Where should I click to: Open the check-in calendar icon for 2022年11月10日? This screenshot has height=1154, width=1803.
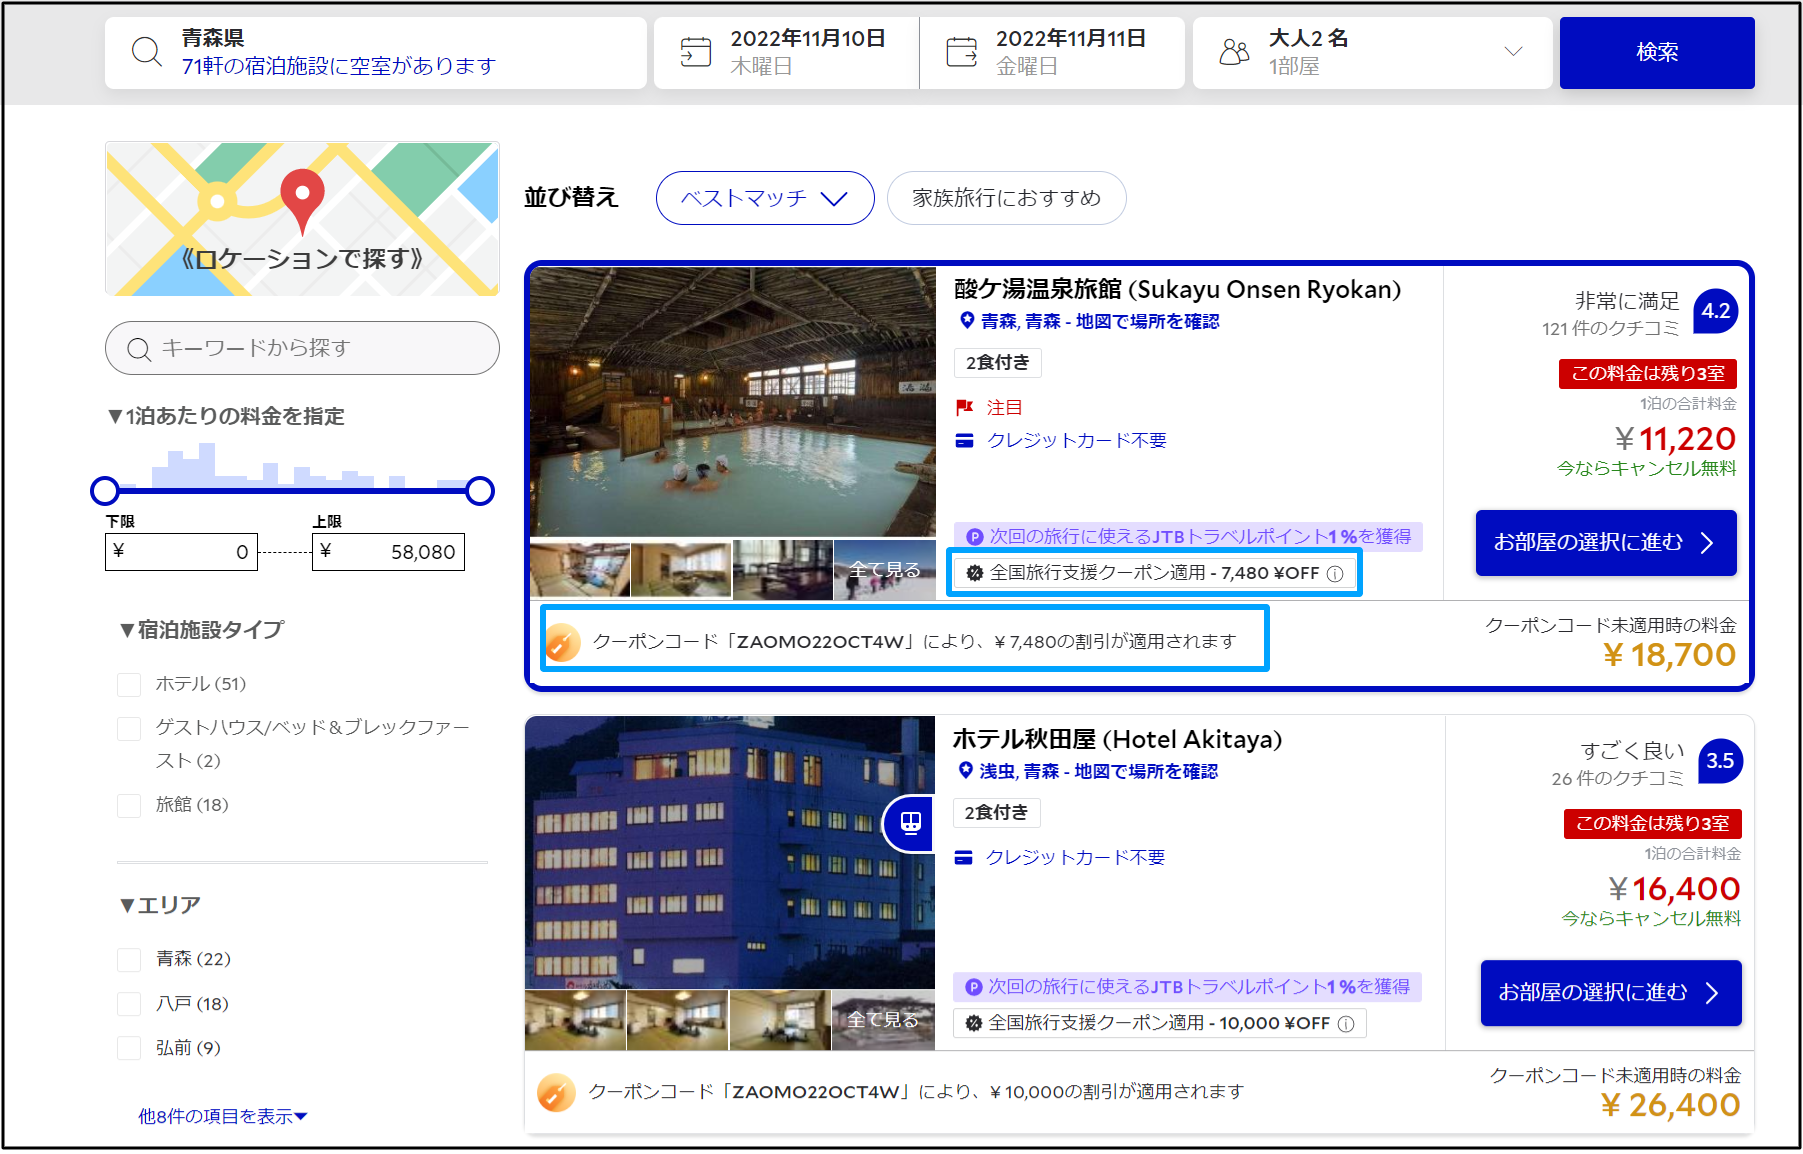tap(695, 52)
